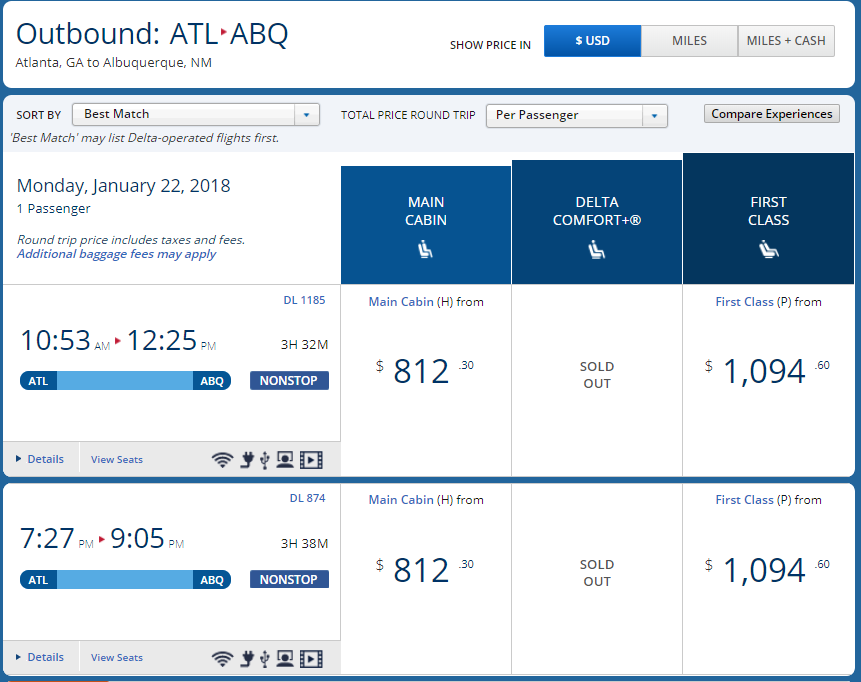The width and height of the screenshot is (861, 682).
Task: Select $812.30 Main Cabin fare for DL 1185
Action: [425, 372]
